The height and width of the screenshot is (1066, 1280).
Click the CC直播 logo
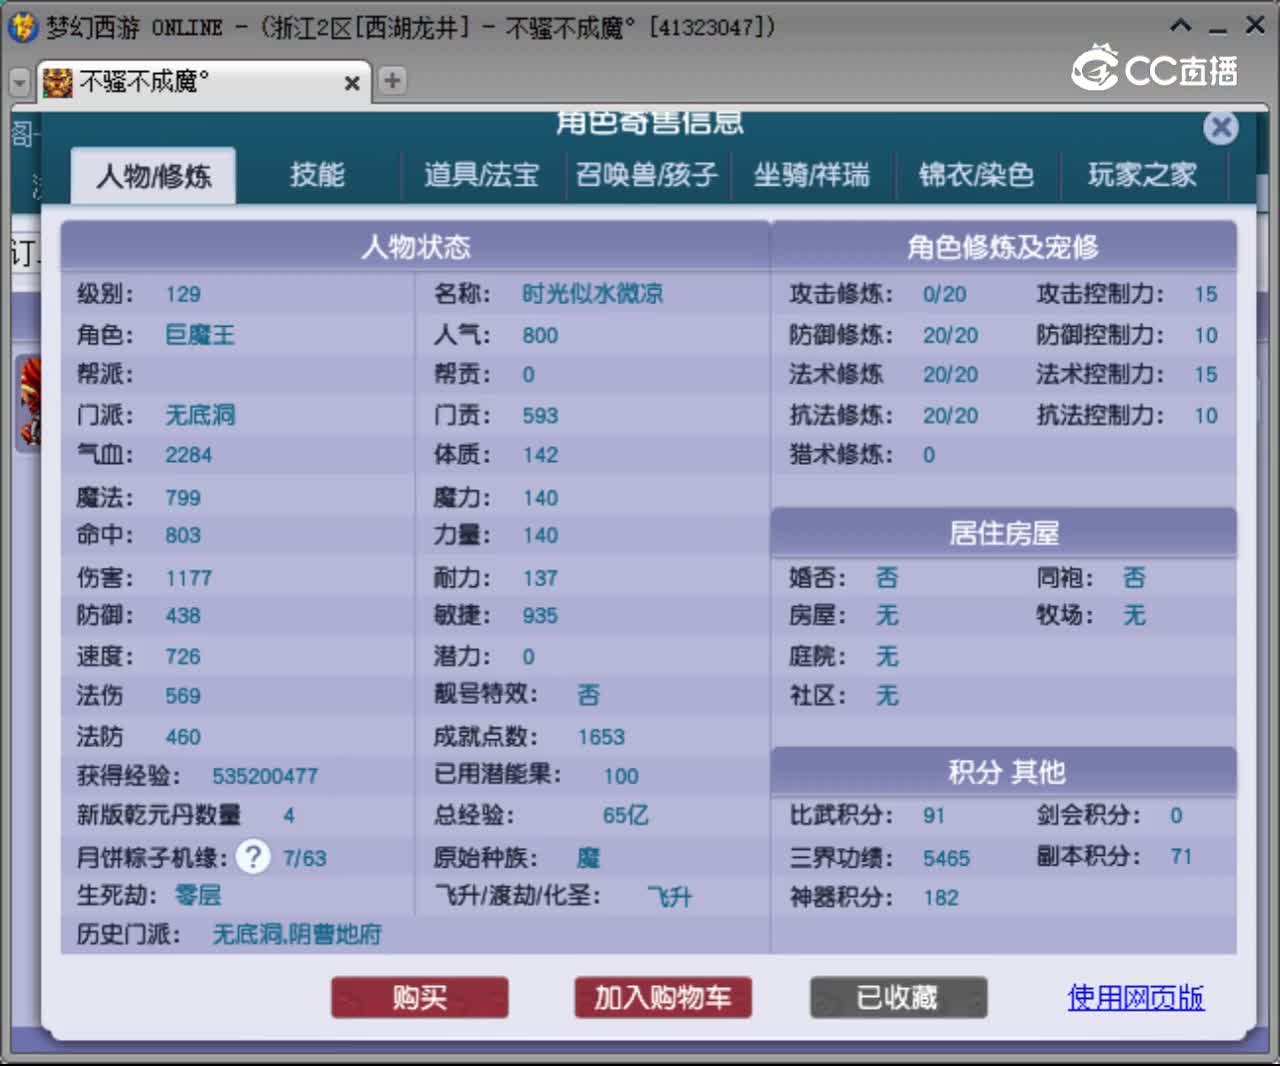click(1155, 68)
